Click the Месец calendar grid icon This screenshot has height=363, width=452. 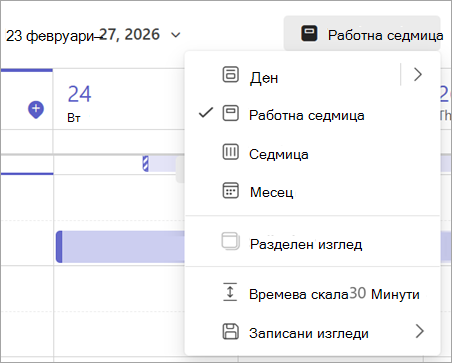coord(230,190)
